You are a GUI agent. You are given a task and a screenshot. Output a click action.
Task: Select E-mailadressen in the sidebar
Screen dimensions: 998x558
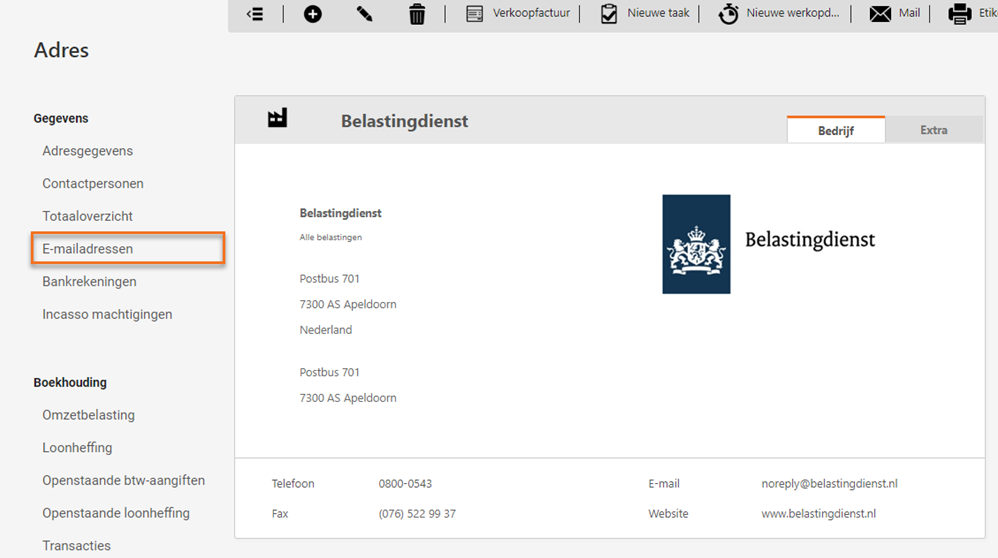tap(128, 248)
